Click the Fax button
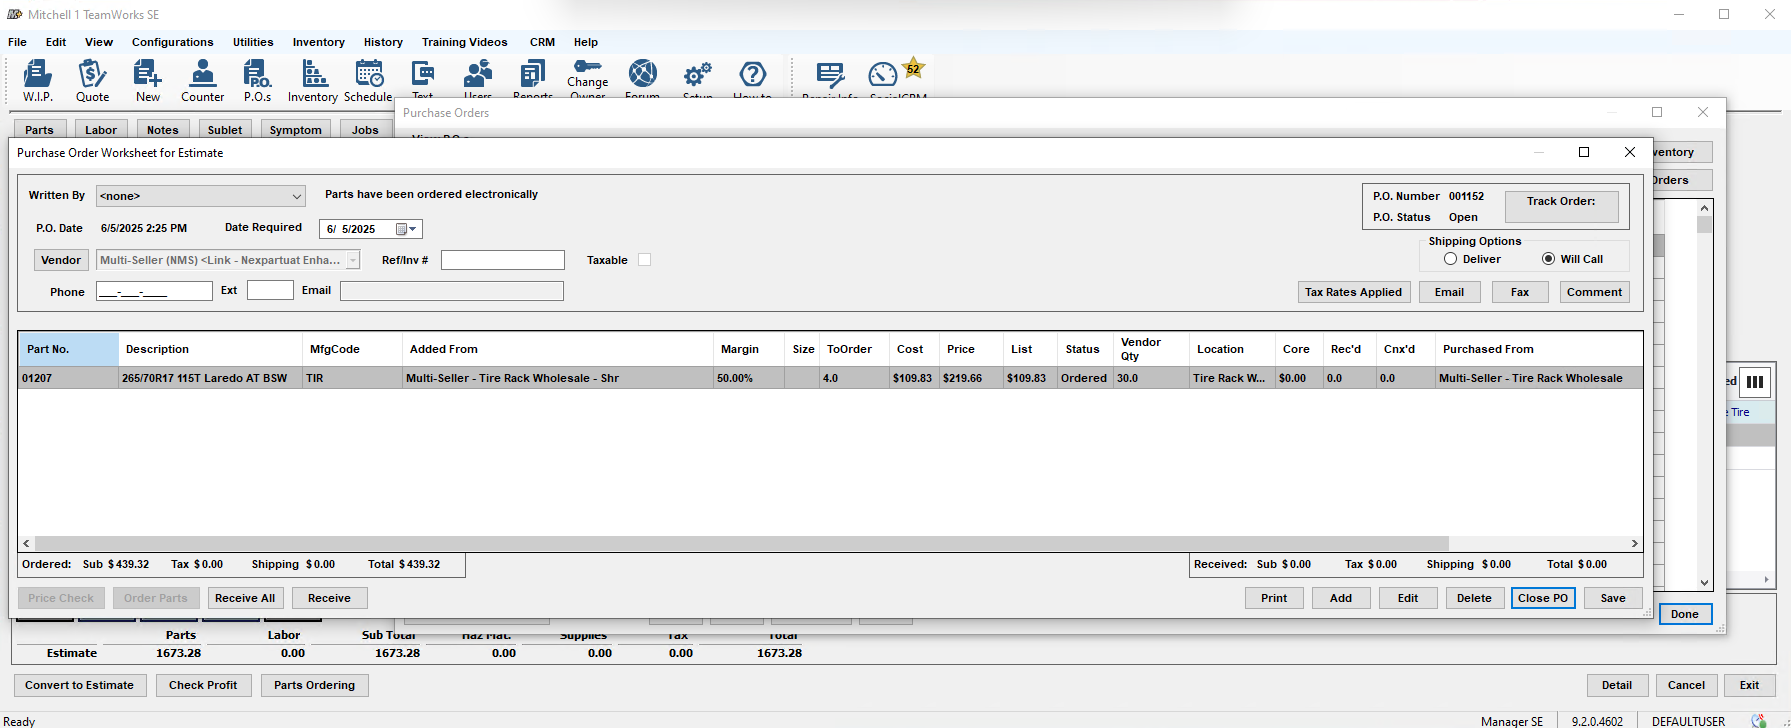Image resolution: width=1791 pixels, height=728 pixels. pyautogui.click(x=1520, y=292)
